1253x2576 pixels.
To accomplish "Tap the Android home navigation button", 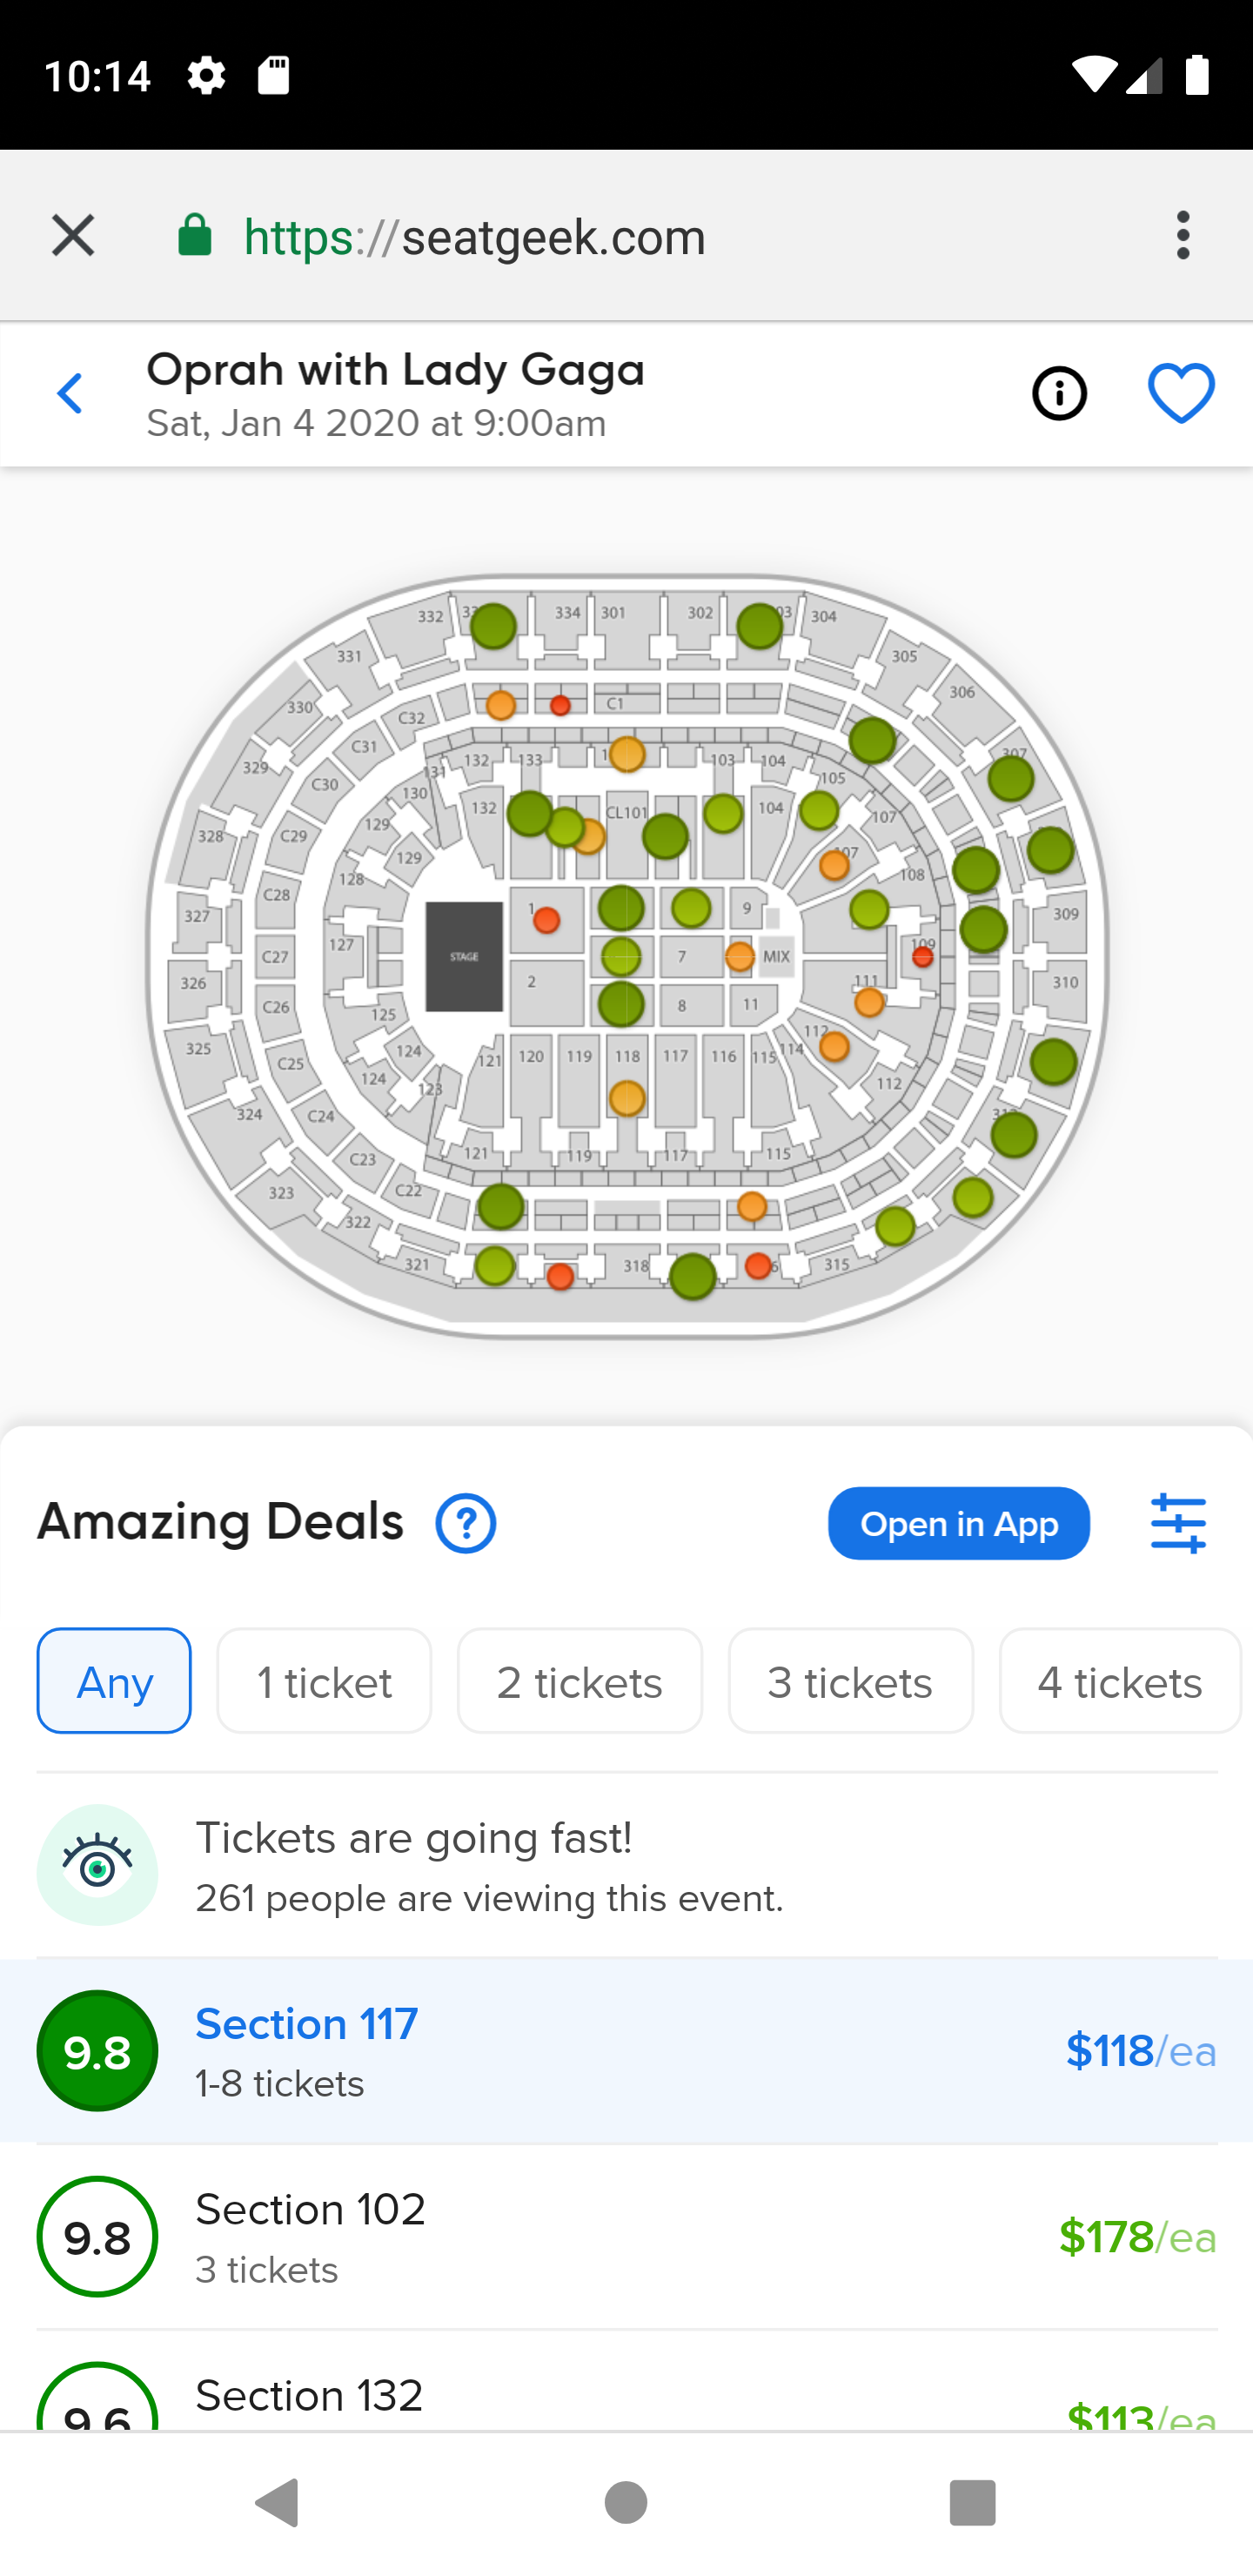I will [626, 2502].
